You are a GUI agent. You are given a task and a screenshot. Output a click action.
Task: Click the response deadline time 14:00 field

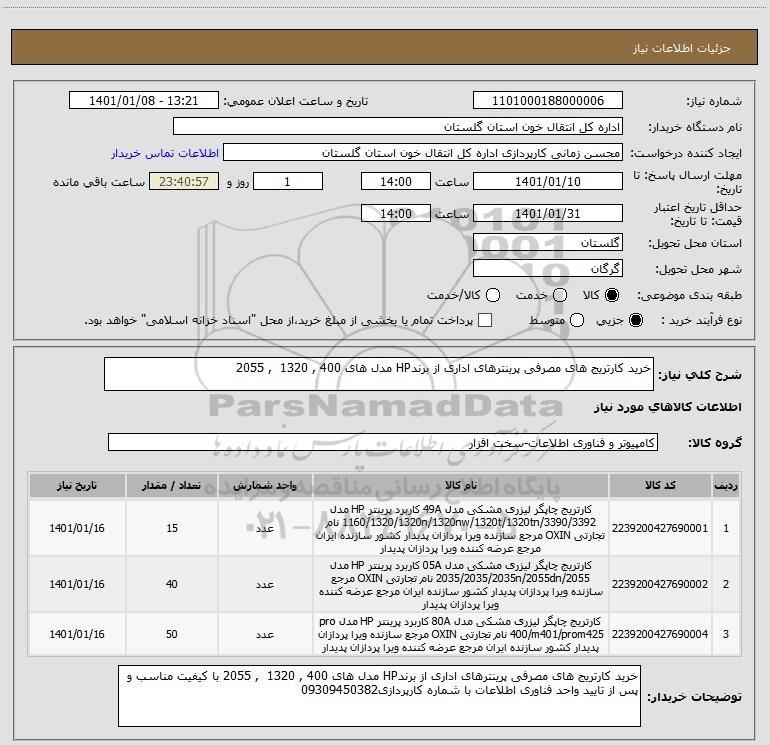[x=396, y=181]
